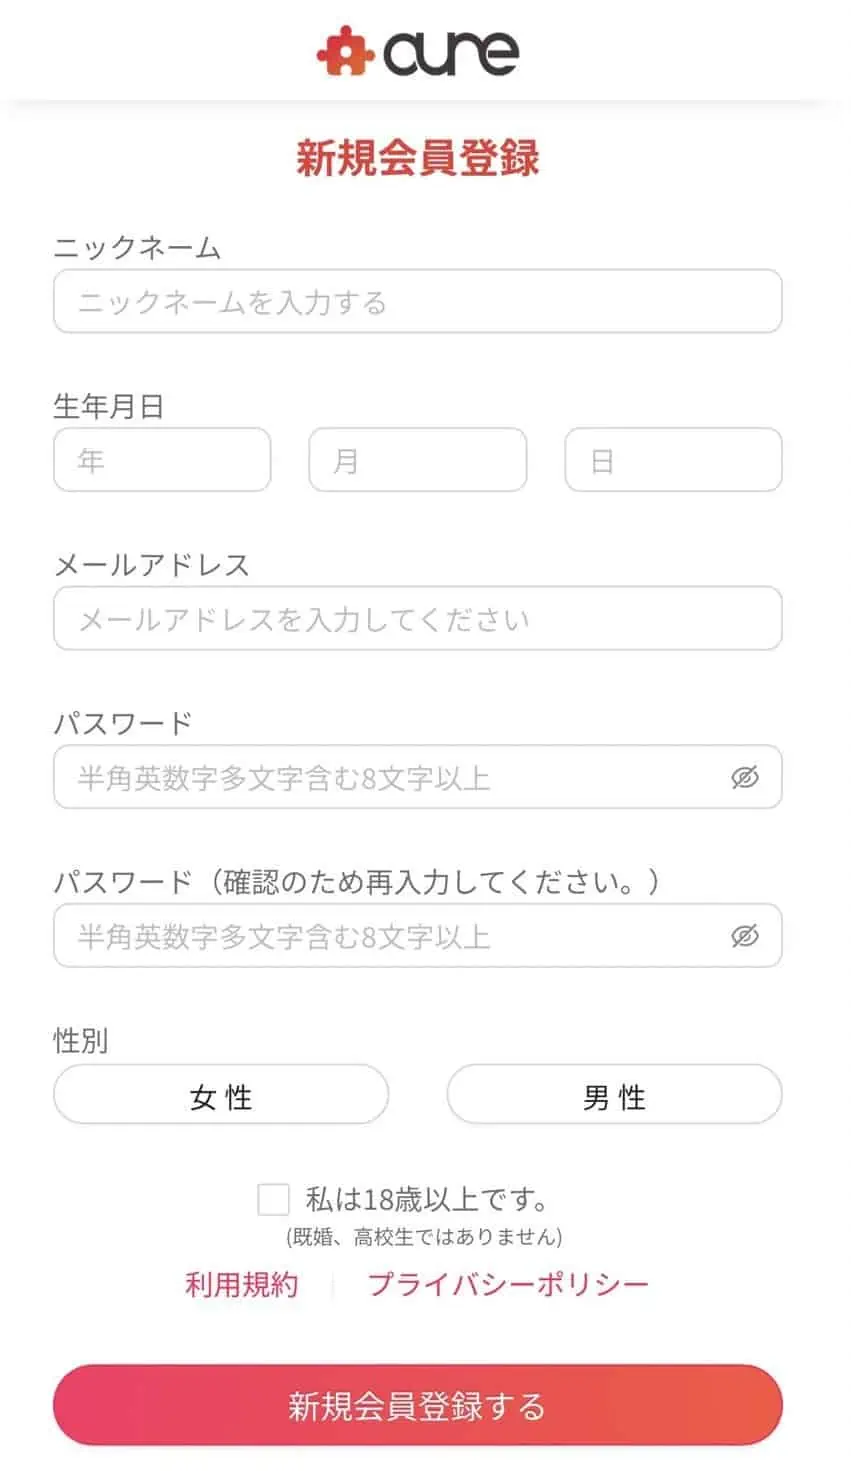Image resolution: width=851 pixels, height=1471 pixels.
Task: Open the 日 birth day selector
Action: tap(673, 460)
